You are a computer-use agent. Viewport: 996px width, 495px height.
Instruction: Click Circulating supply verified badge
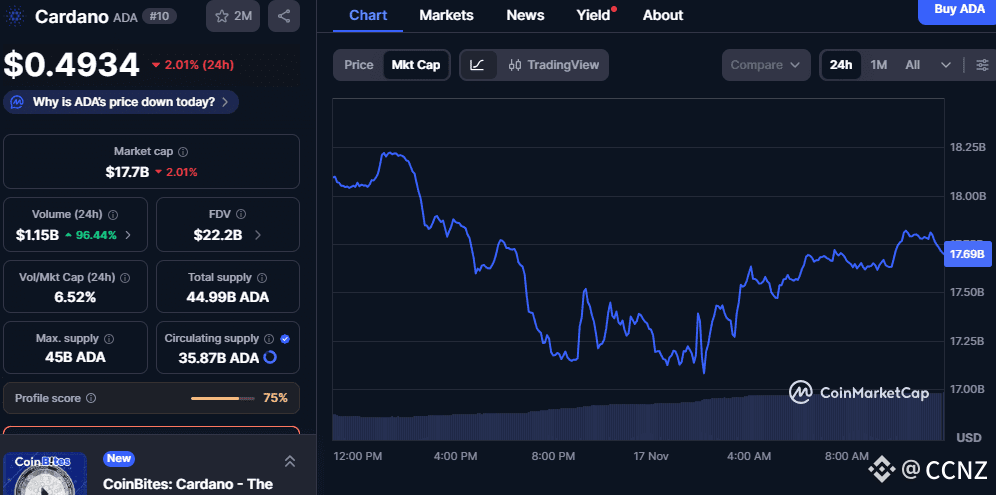coord(285,339)
